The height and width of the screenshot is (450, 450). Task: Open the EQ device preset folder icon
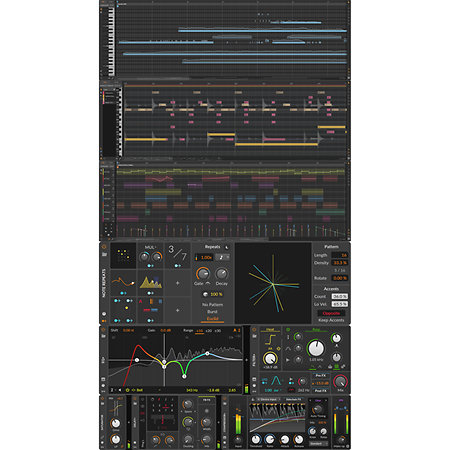[104, 336]
